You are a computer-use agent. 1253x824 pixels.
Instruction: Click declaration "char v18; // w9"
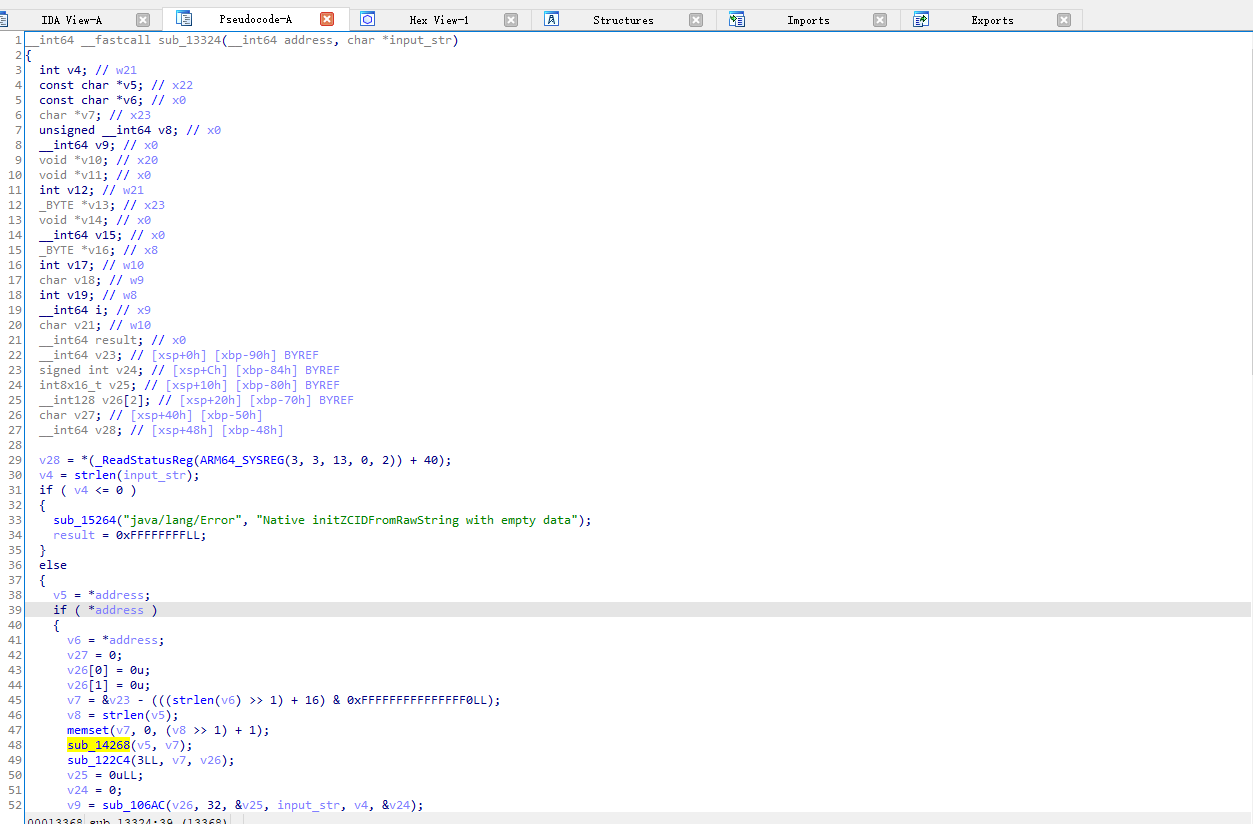pos(92,280)
